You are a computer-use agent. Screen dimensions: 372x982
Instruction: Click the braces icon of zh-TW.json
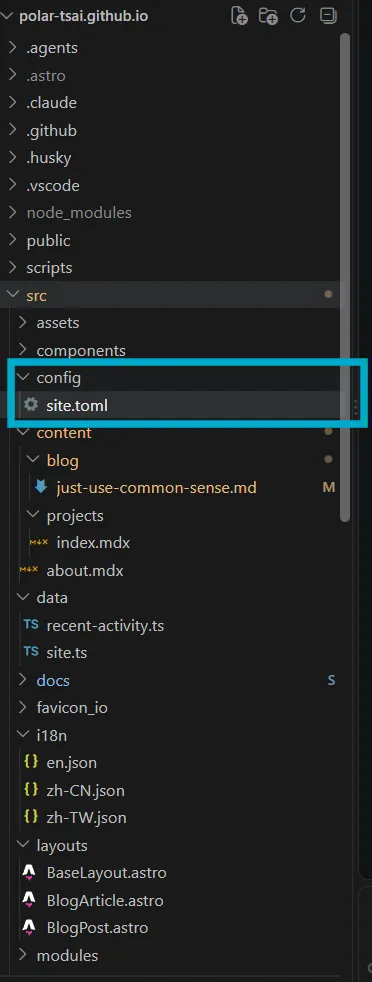[31, 817]
